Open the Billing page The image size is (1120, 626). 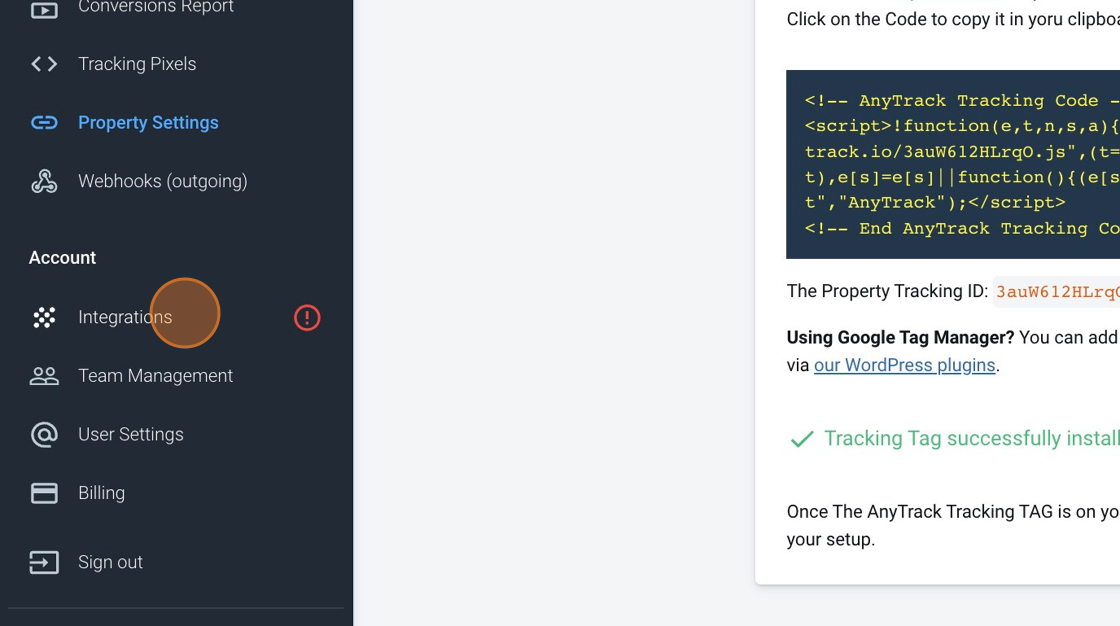(101, 492)
